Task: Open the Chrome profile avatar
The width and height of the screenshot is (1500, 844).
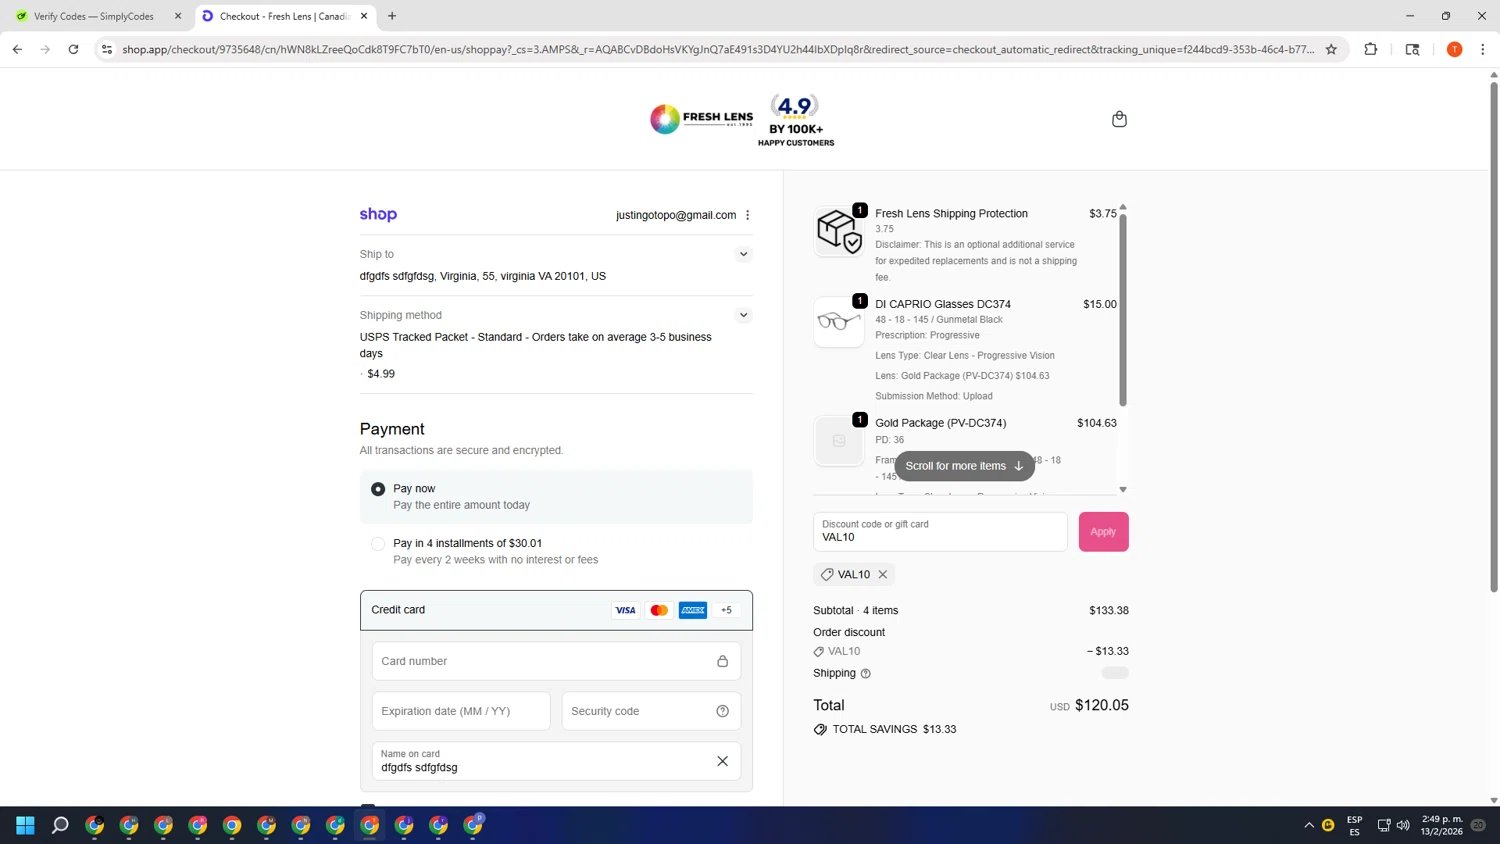Action: click(x=1454, y=49)
